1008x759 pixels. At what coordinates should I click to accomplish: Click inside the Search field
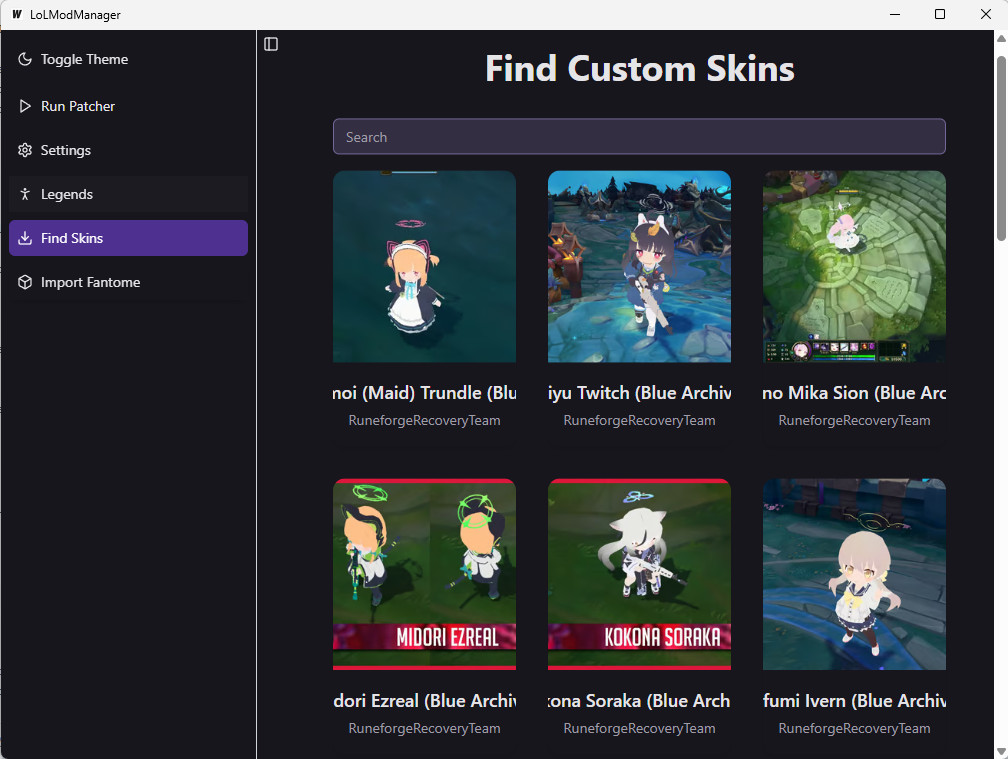[639, 136]
